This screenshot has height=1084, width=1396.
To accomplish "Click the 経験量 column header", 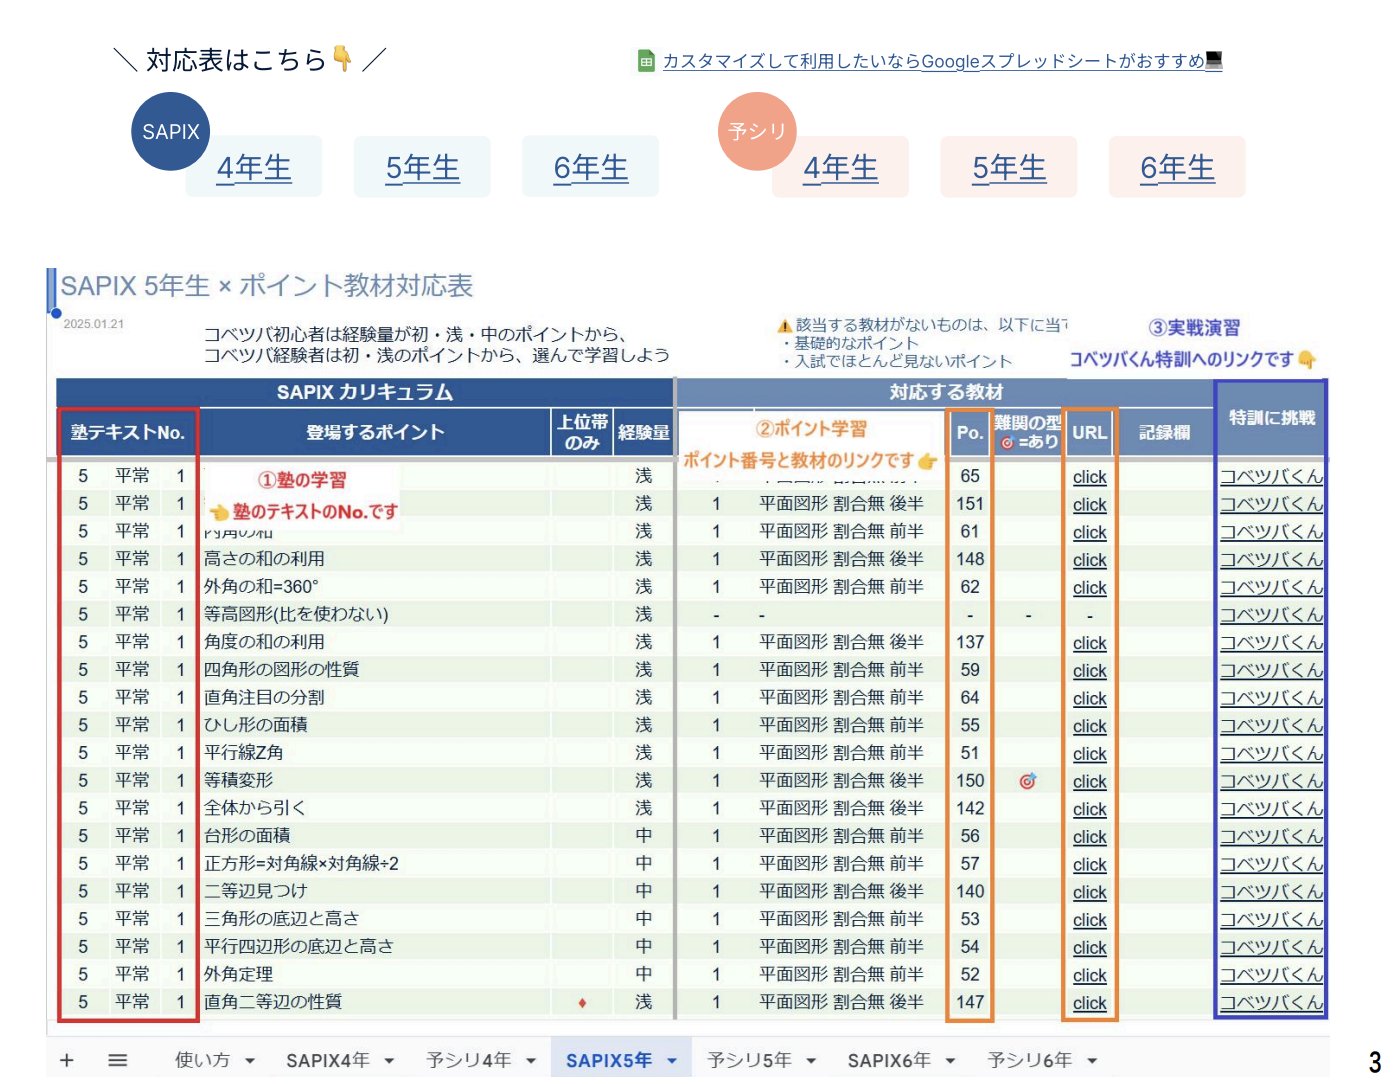I will click(644, 433).
